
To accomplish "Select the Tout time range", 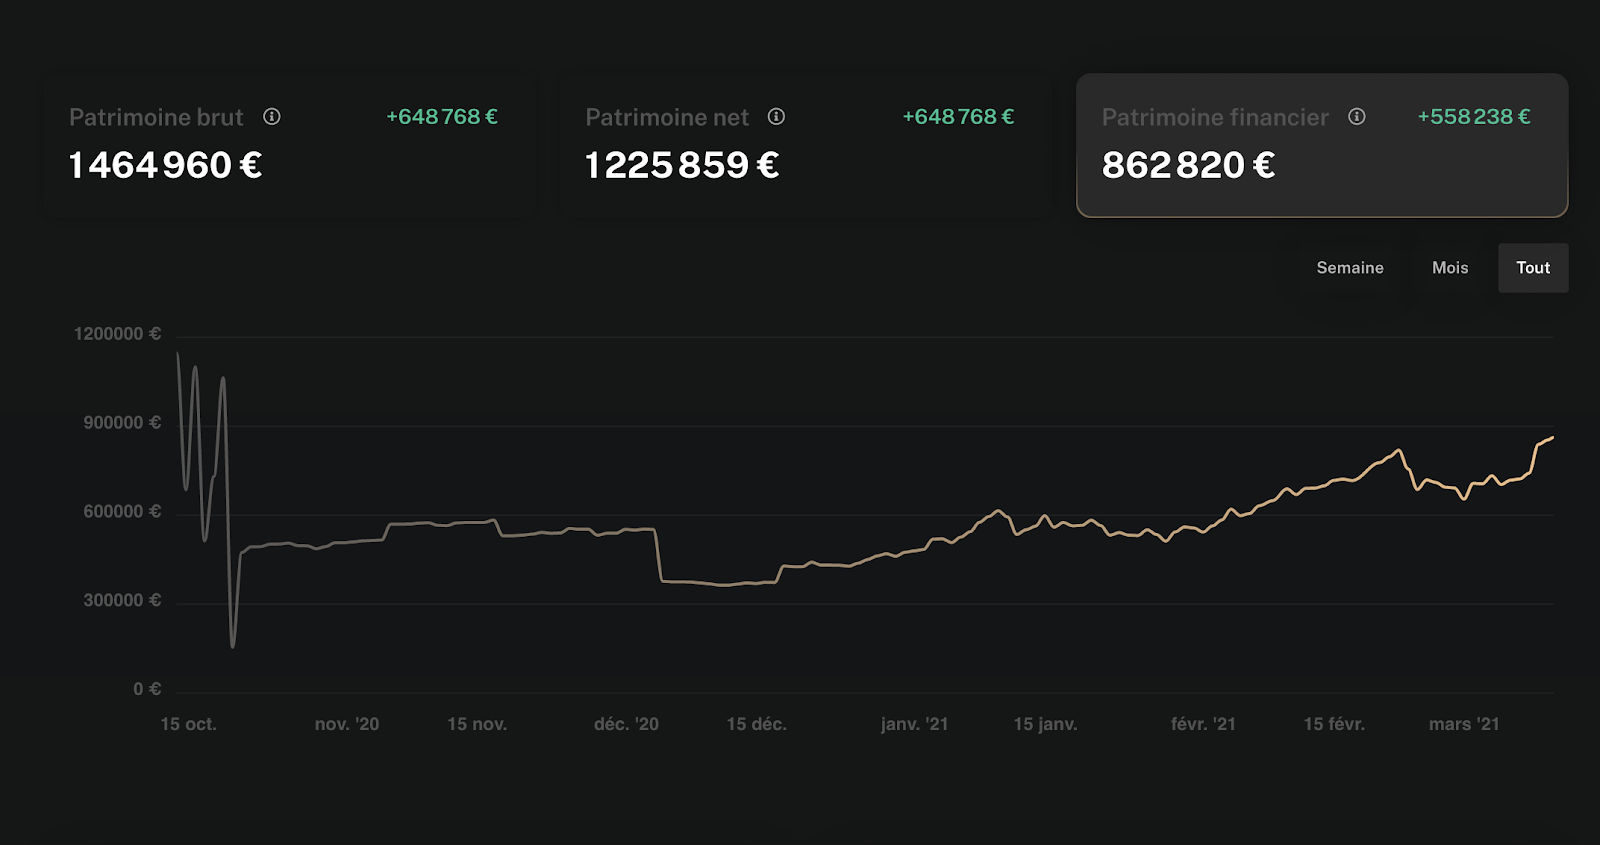I will pos(1532,268).
